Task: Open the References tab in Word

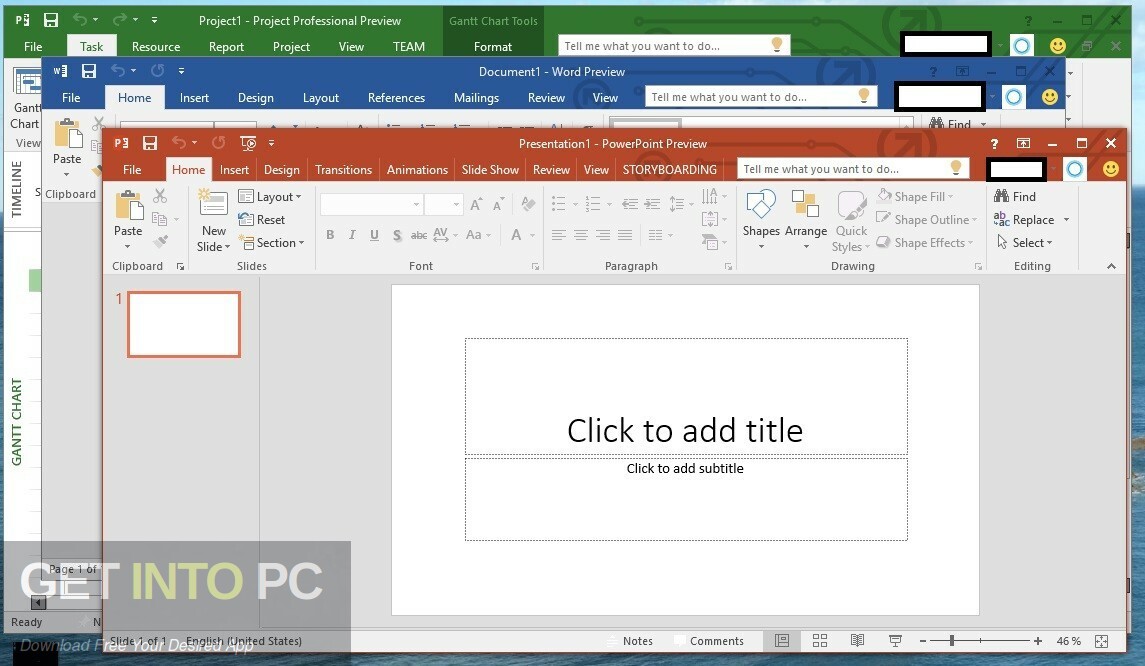Action: (x=396, y=97)
